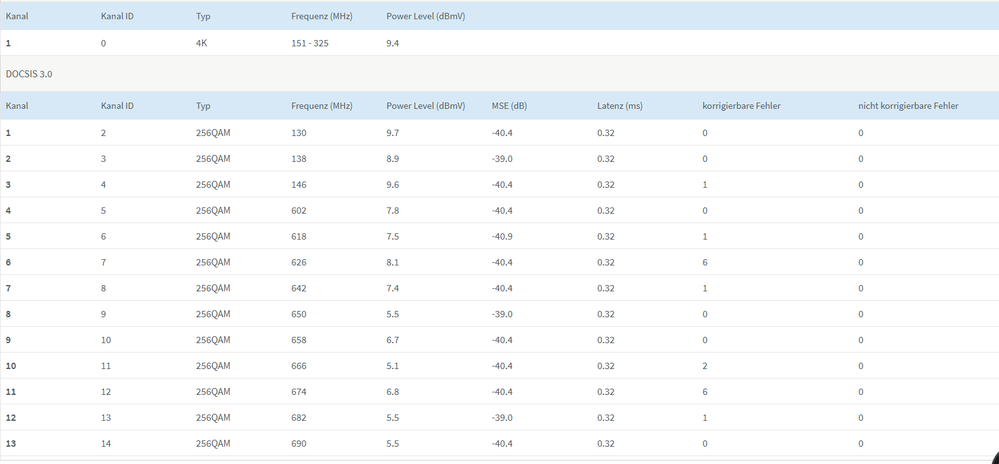This screenshot has height=464, width=999.
Task: Click the power level 7.8 value
Action: coord(392,210)
